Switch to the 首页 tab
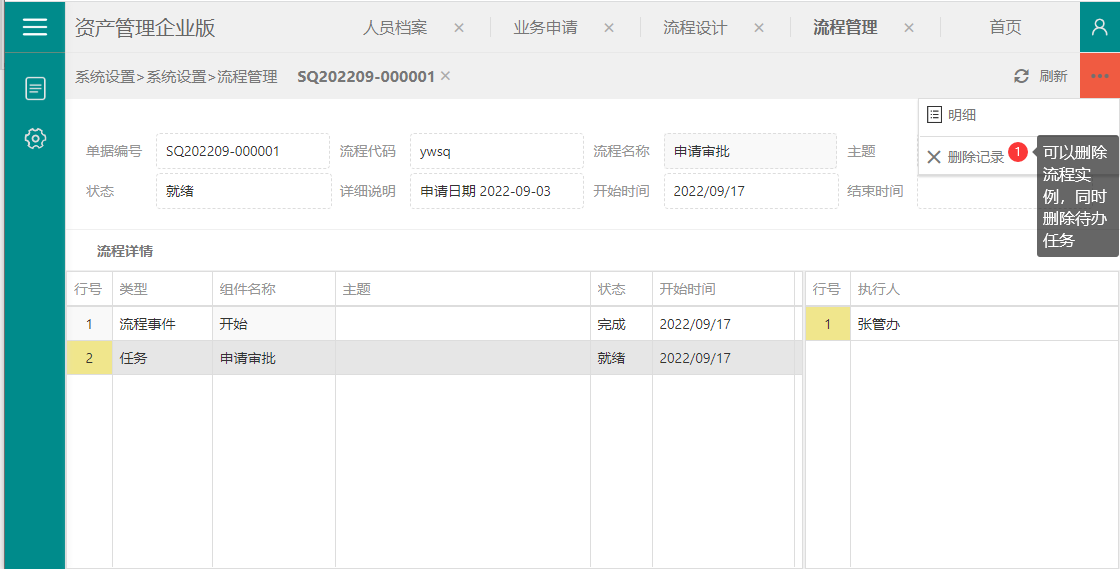1120x569 pixels. pyautogui.click(x=1005, y=28)
